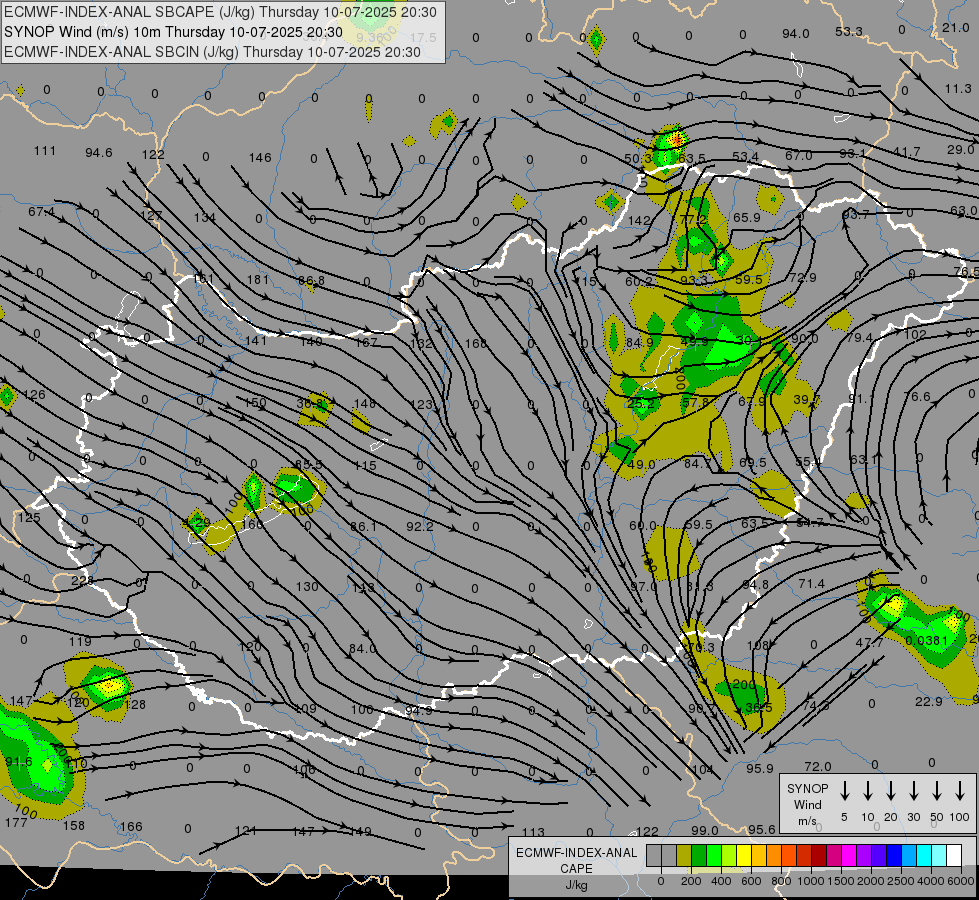The image size is (979, 900).
Task: Click the map value 39.7
Action: click(x=806, y=399)
